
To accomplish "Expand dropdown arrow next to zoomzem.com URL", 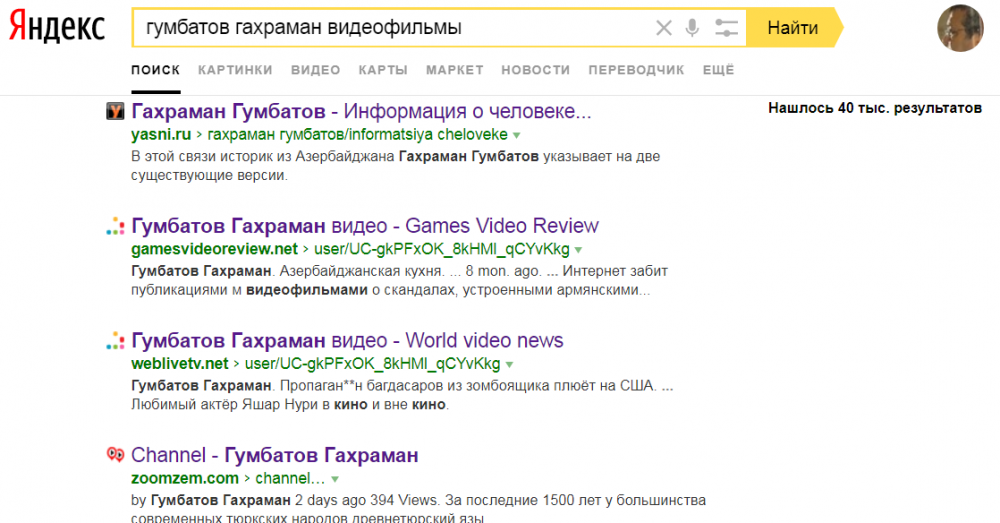I will click(335, 479).
